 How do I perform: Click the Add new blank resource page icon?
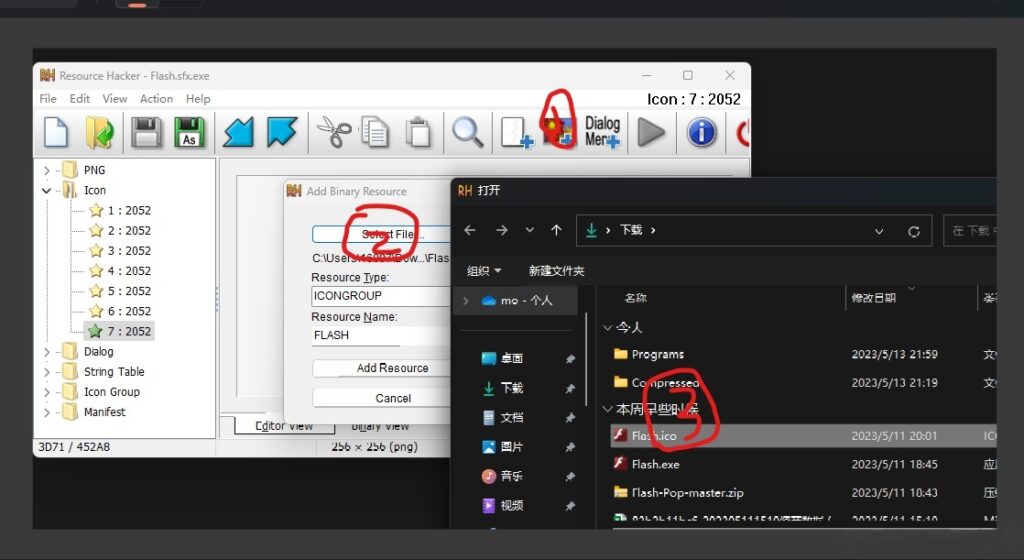coord(516,132)
